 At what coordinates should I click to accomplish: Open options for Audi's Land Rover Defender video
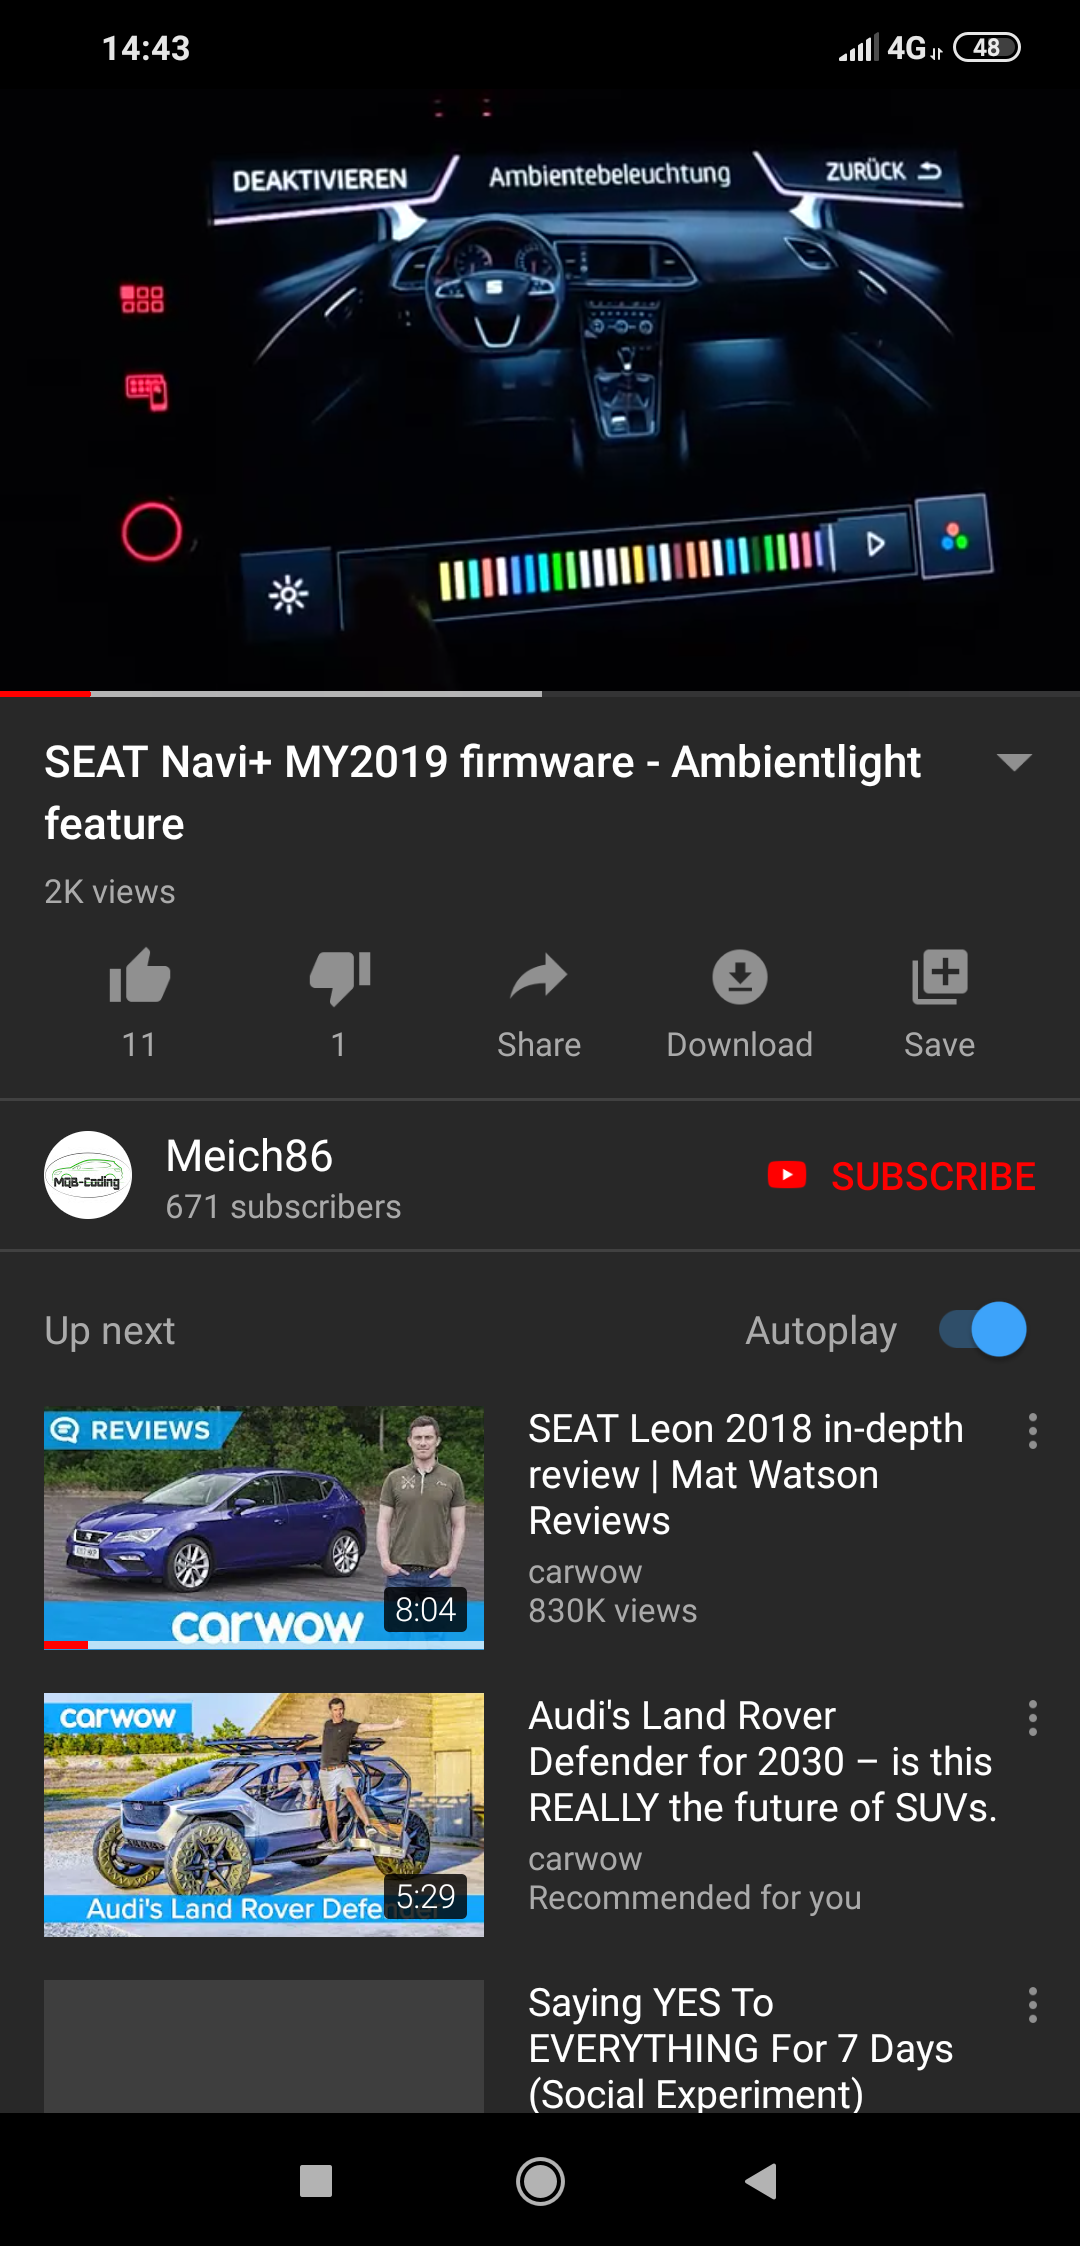(1033, 1718)
